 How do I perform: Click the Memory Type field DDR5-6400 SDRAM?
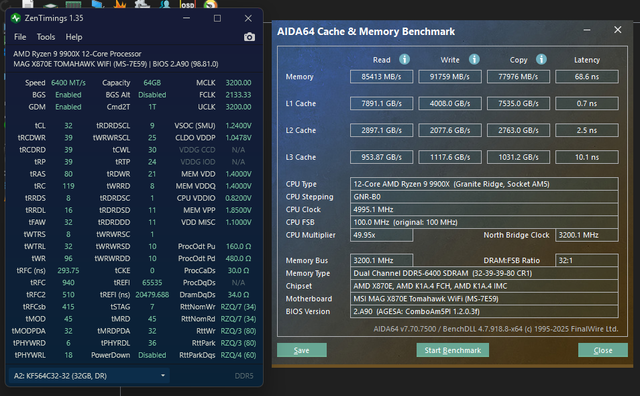[484, 273]
